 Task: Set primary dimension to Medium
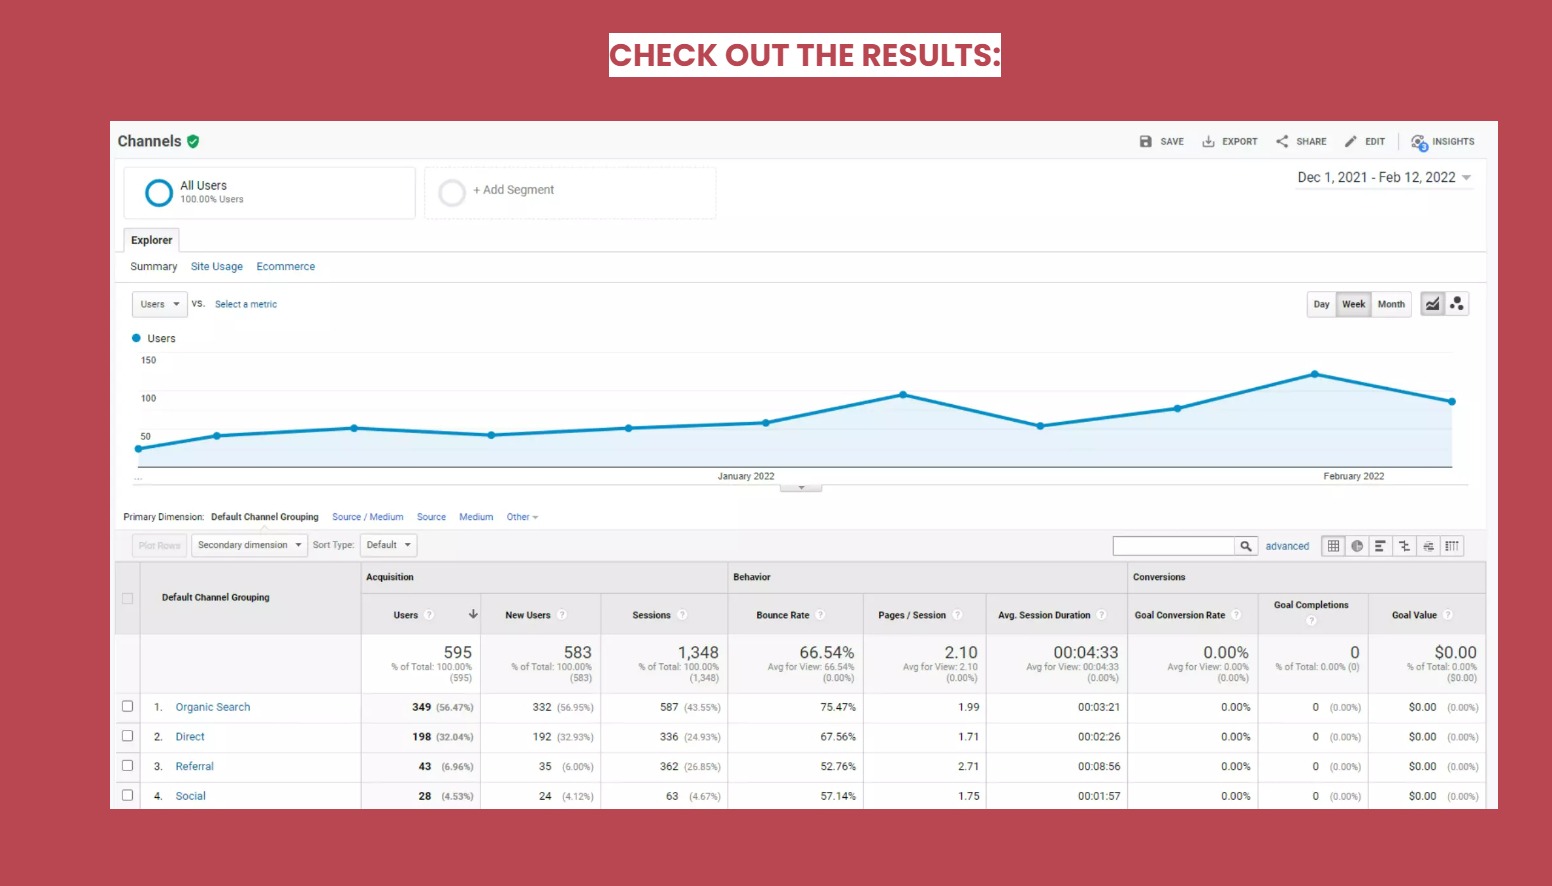(476, 518)
